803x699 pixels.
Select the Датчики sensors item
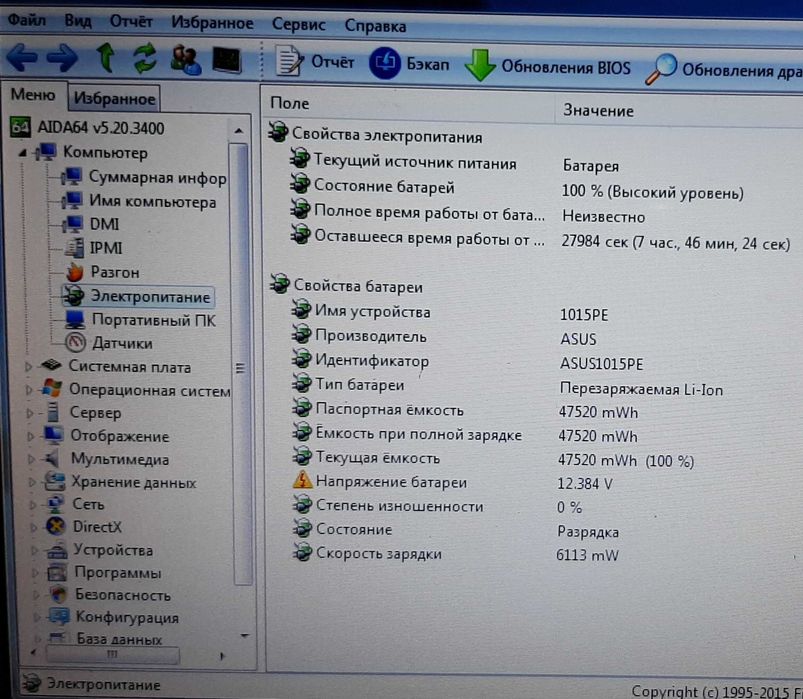click(x=109, y=343)
